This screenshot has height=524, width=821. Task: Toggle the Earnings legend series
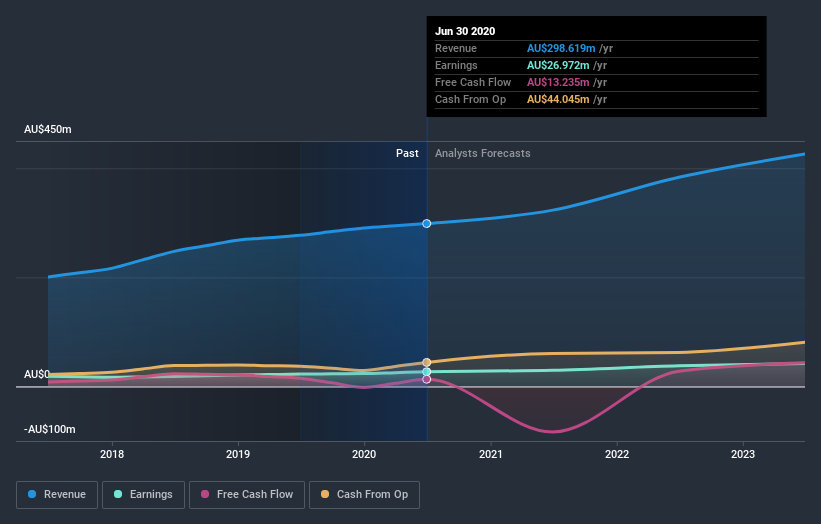pyautogui.click(x=143, y=495)
